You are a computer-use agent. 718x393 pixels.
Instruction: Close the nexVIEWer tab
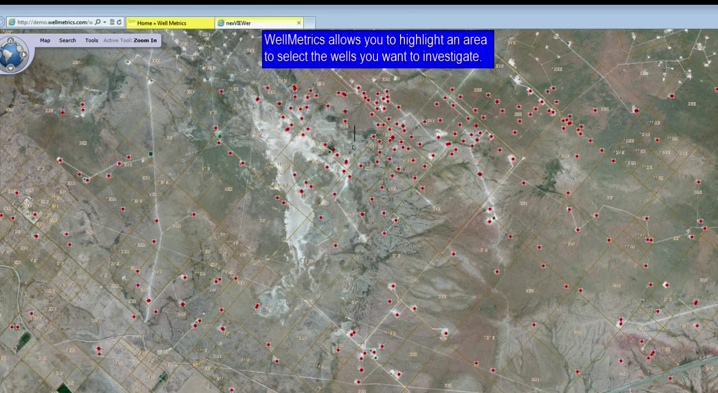point(299,22)
